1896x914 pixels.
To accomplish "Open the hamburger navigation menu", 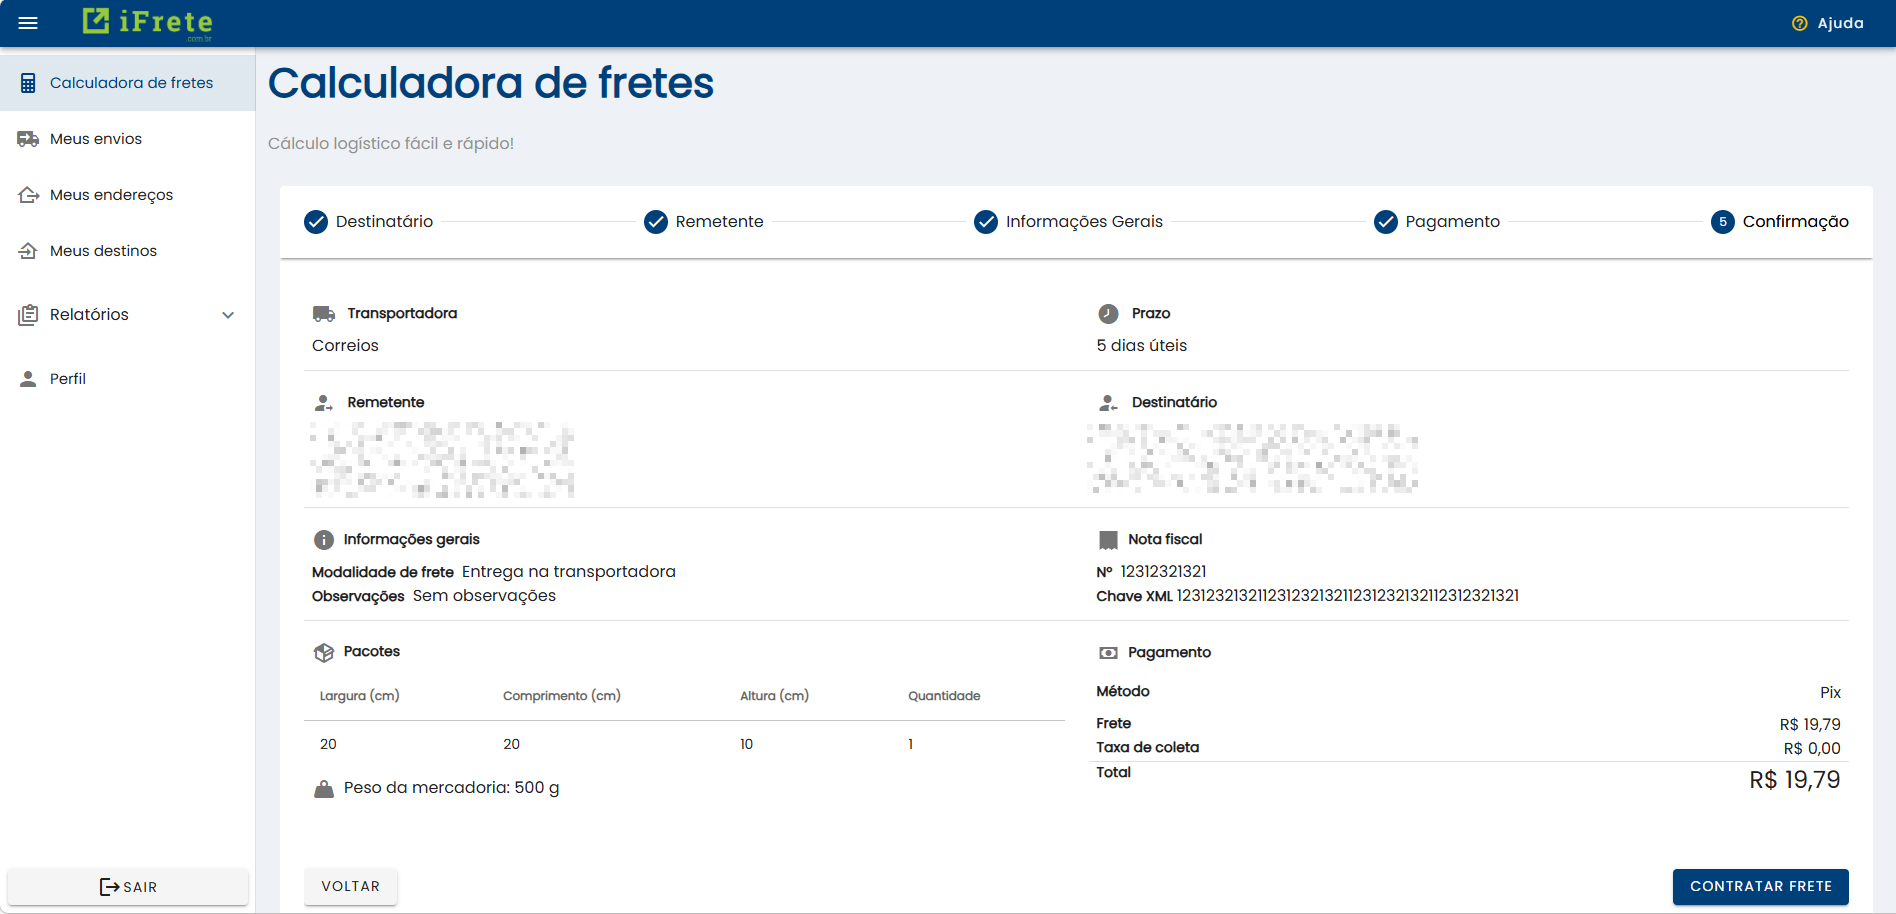I will click(28, 22).
